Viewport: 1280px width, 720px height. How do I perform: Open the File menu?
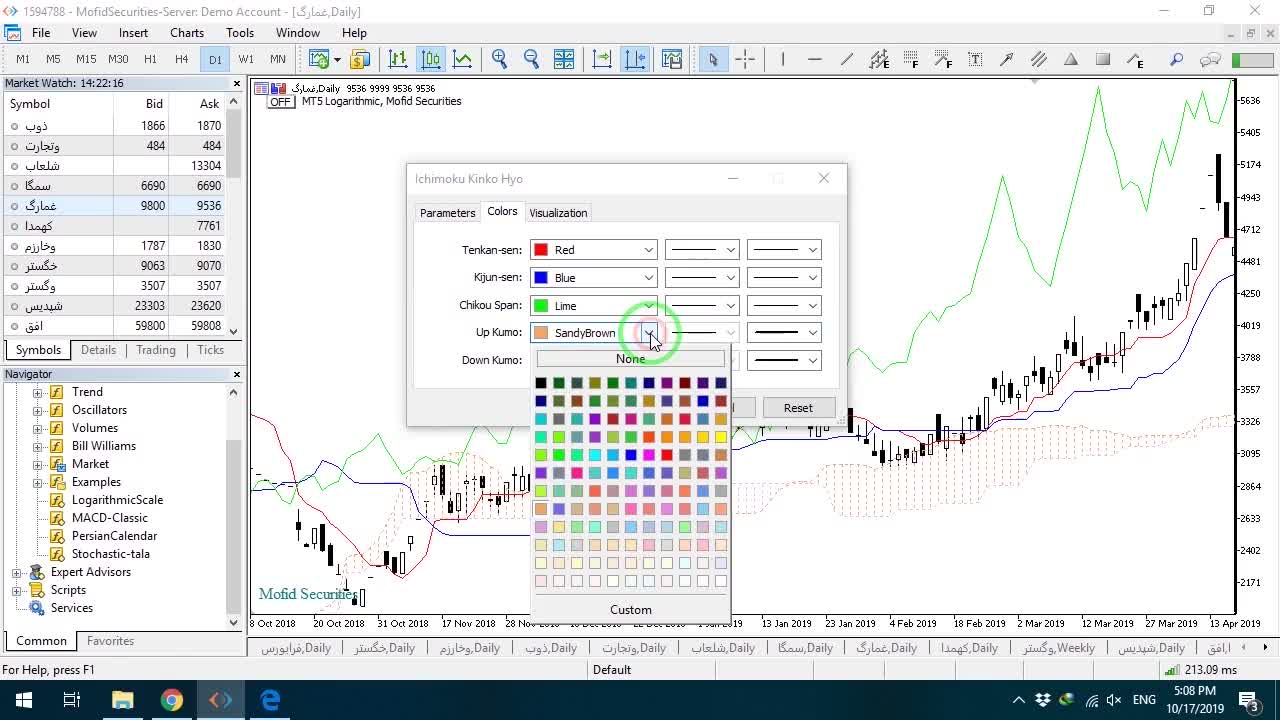click(x=41, y=33)
